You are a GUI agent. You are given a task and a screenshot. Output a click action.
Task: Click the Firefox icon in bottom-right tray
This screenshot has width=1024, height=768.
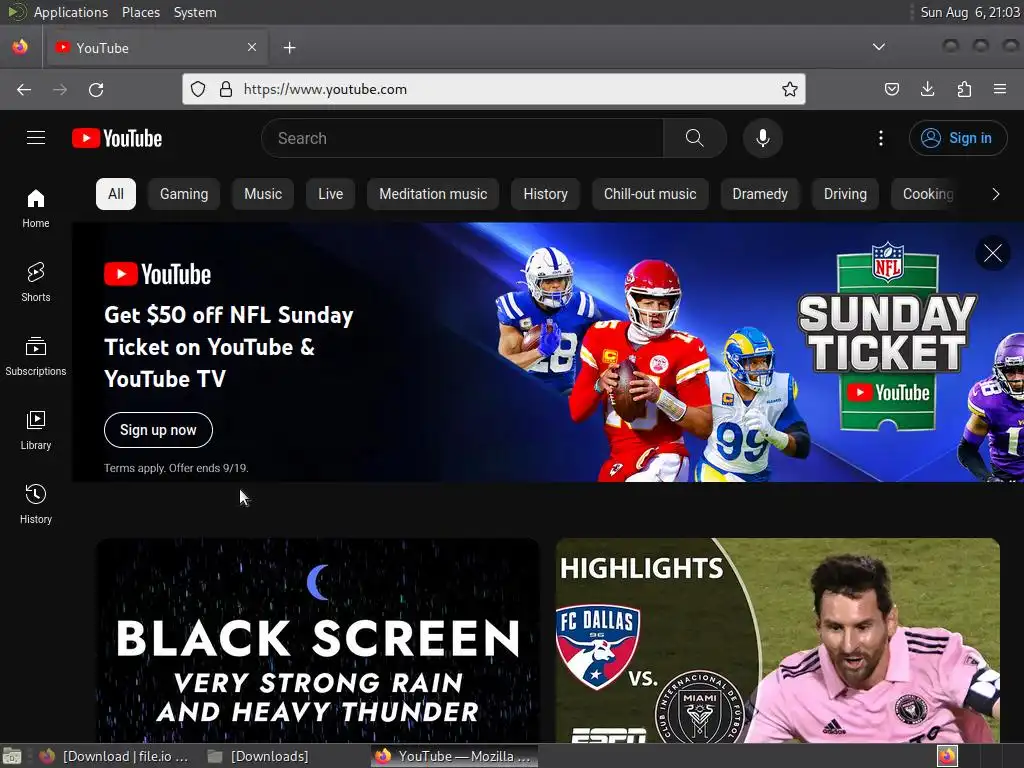948,756
